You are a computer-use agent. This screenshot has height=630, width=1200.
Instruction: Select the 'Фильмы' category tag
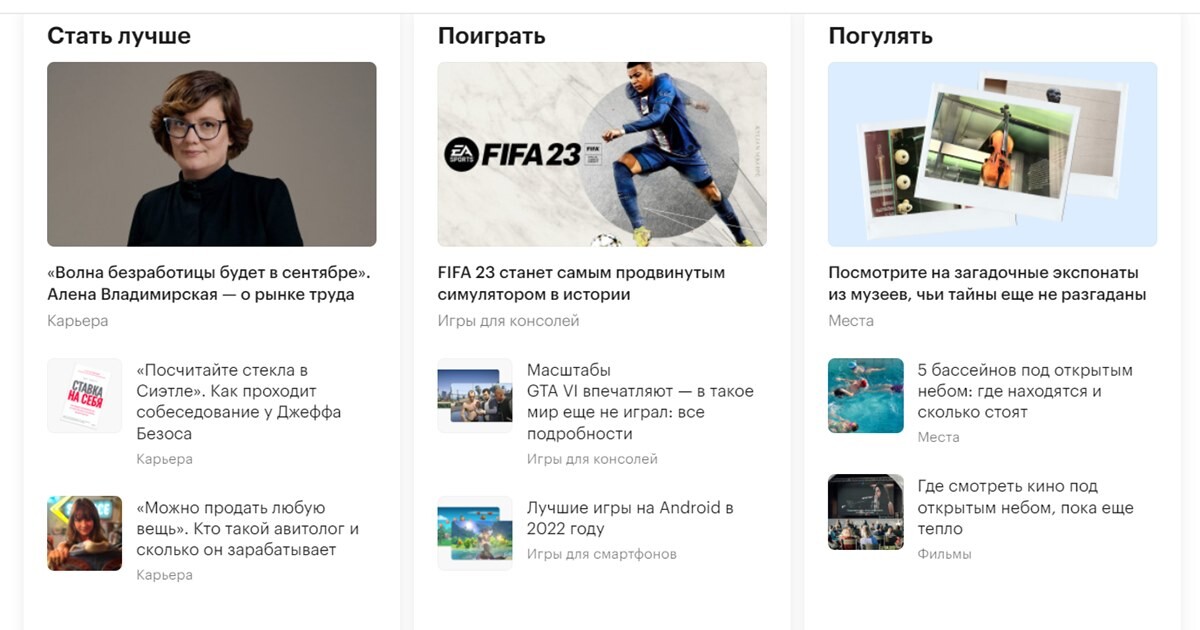945,554
